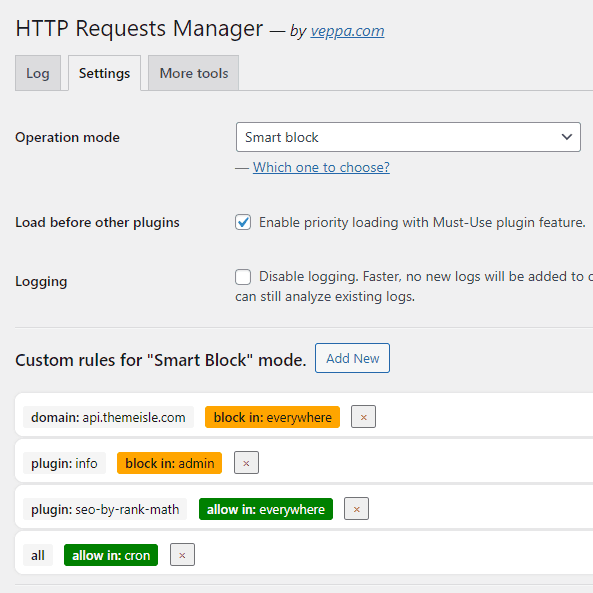Image resolution: width=593 pixels, height=593 pixels.
Task: Click the allow in: cron badge
Action: (111, 555)
